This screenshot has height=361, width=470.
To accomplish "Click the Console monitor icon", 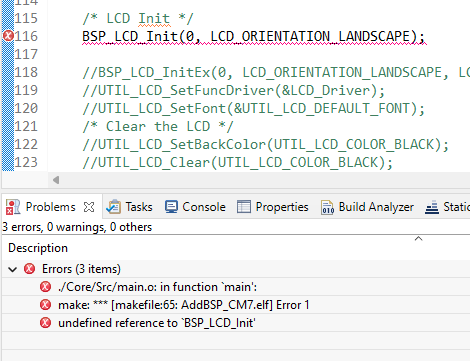I will click(171, 207).
